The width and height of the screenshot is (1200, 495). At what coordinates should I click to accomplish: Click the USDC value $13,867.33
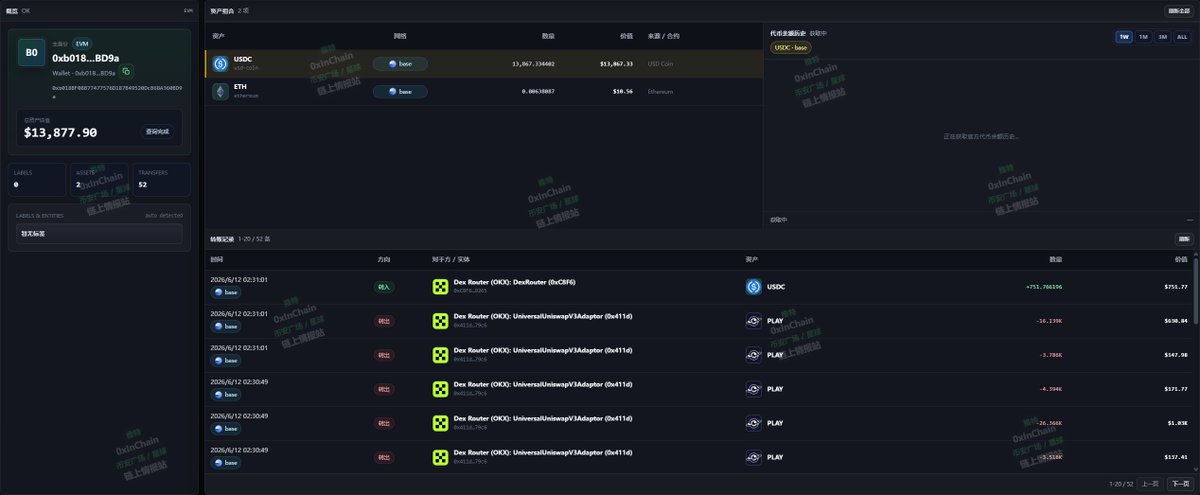[x=616, y=63]
